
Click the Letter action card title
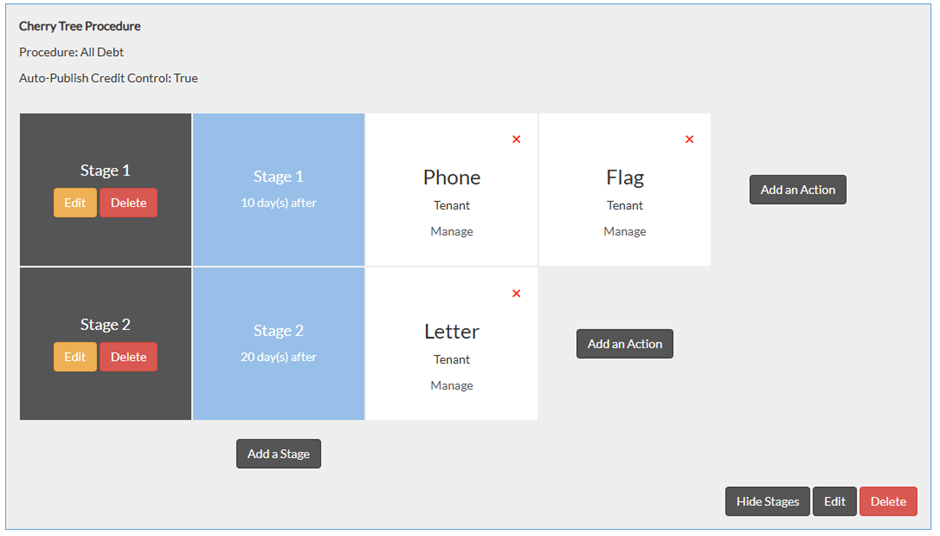point(452,332)
